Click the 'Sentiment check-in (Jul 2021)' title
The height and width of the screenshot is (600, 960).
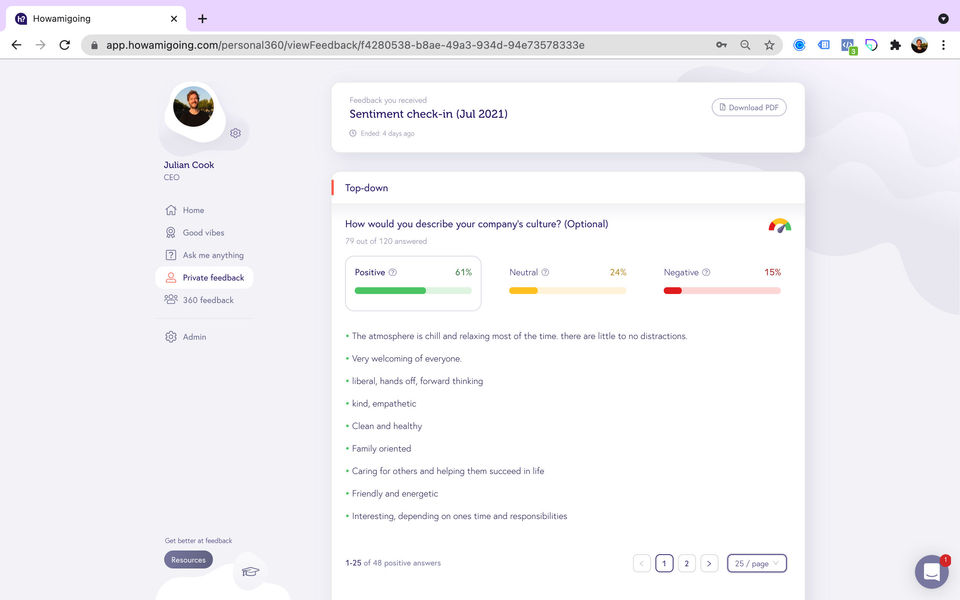tap(429, 114)
